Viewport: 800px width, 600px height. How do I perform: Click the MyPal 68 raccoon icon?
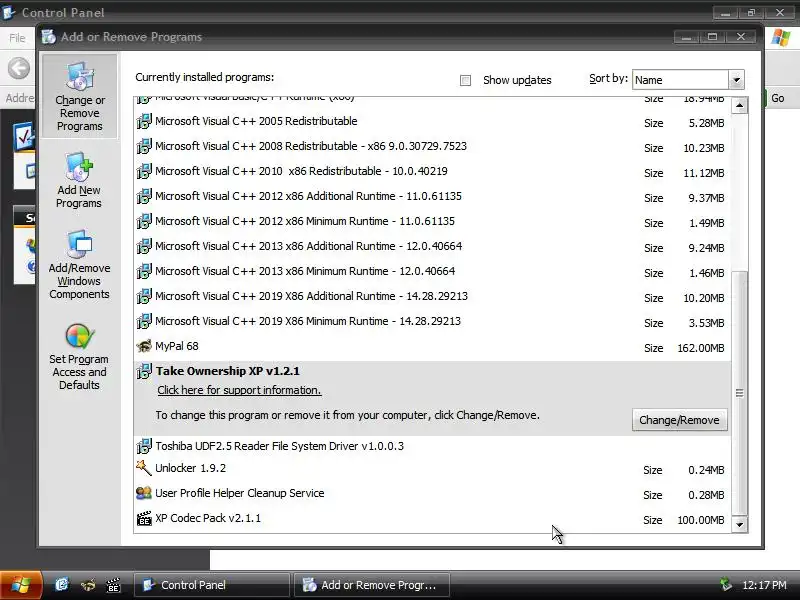(x=144, y=346)
